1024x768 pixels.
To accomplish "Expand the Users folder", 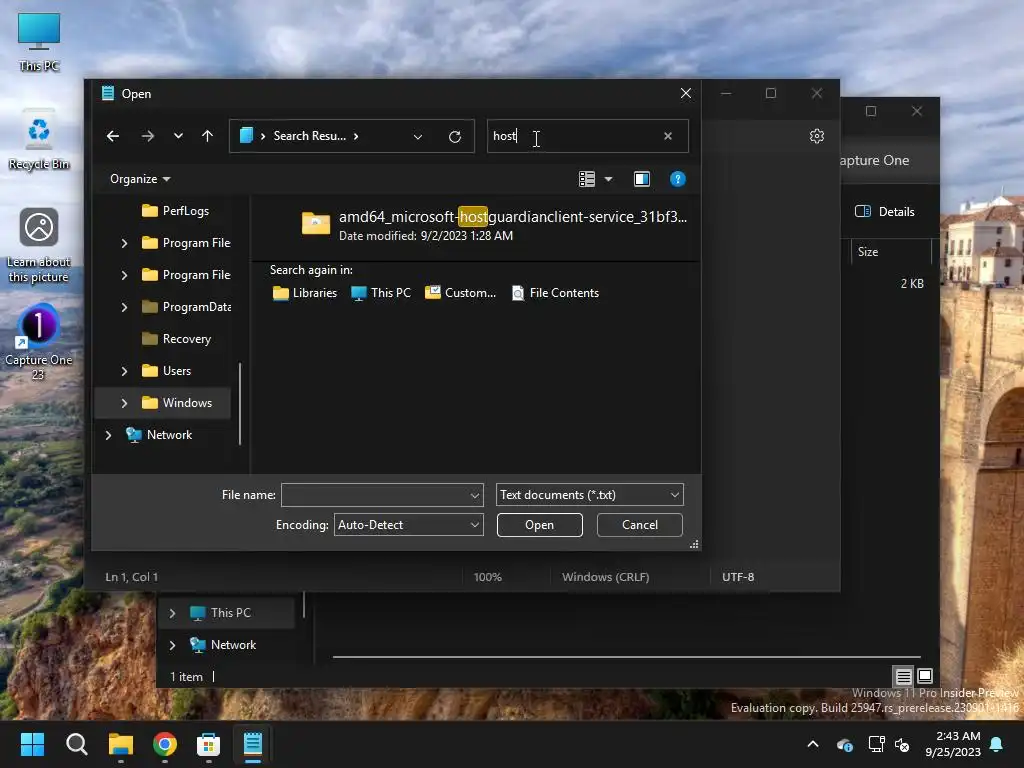I will click(x=124, y=371).
